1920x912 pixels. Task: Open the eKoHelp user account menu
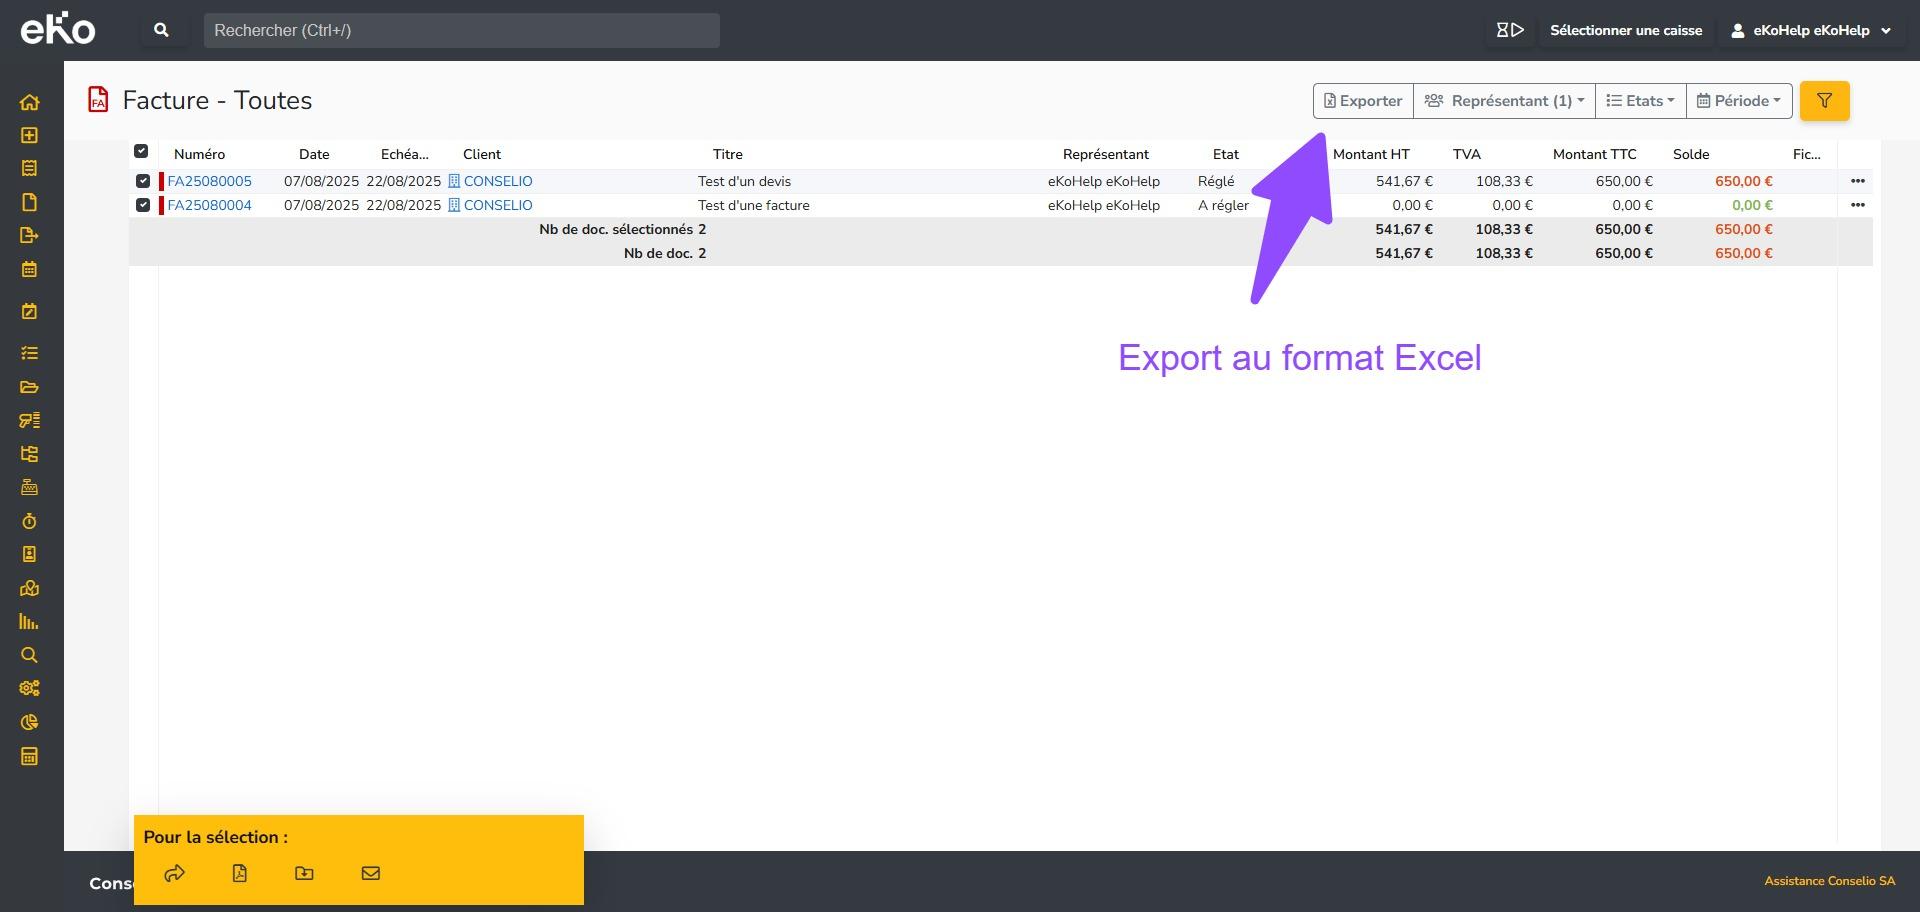[1810, 30]
